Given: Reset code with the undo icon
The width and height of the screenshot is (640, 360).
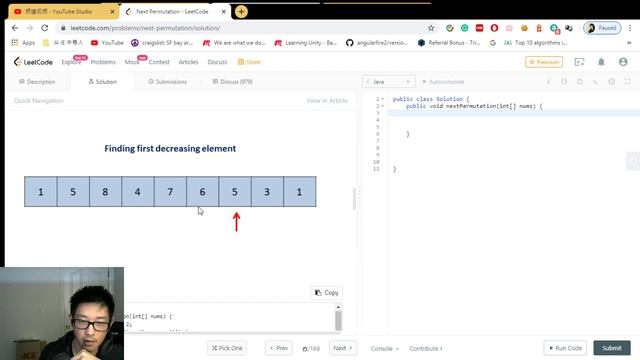Looking at the screenshot, I should pyautogui.click(x=580, y=82).
